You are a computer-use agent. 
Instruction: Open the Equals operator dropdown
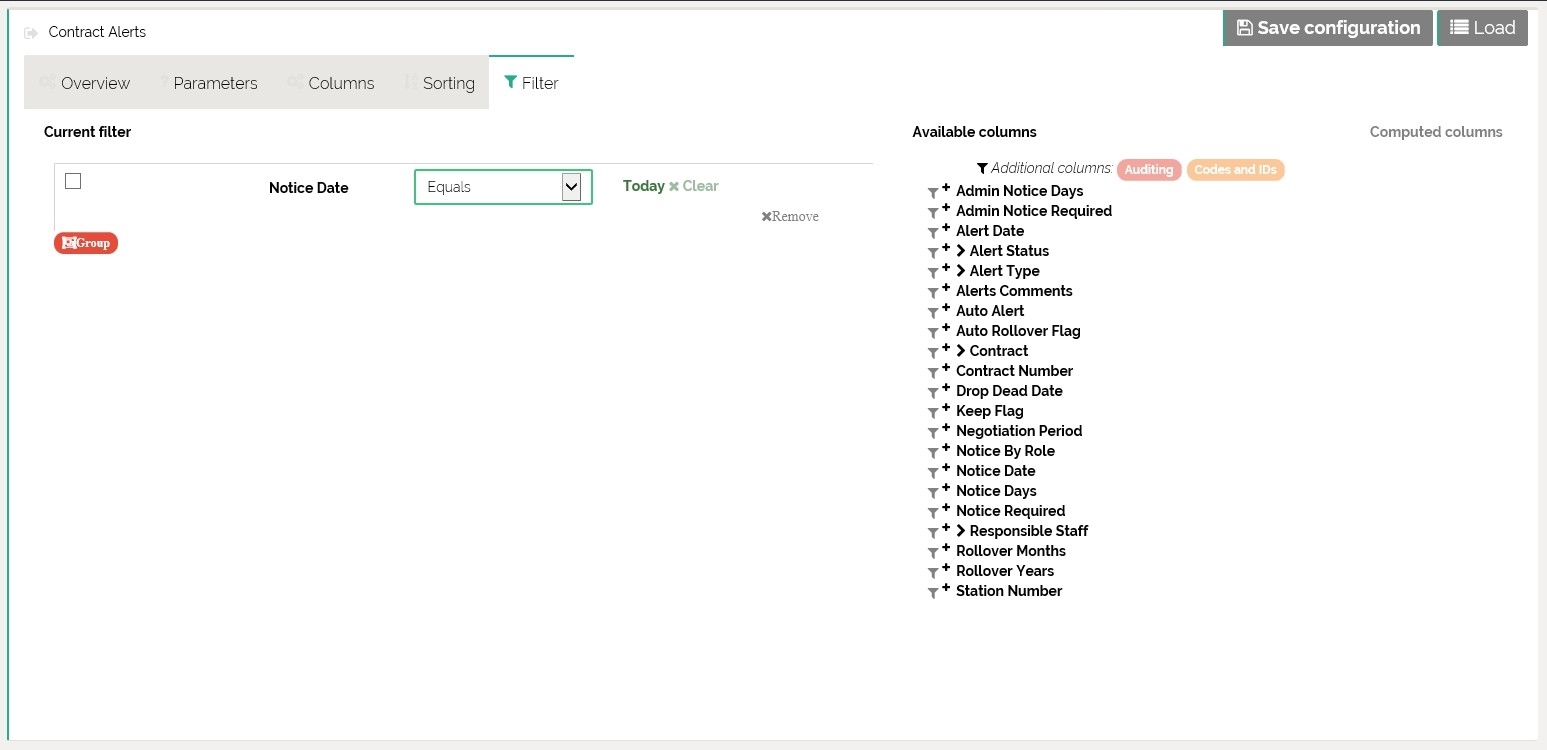(x=503, y=187)
